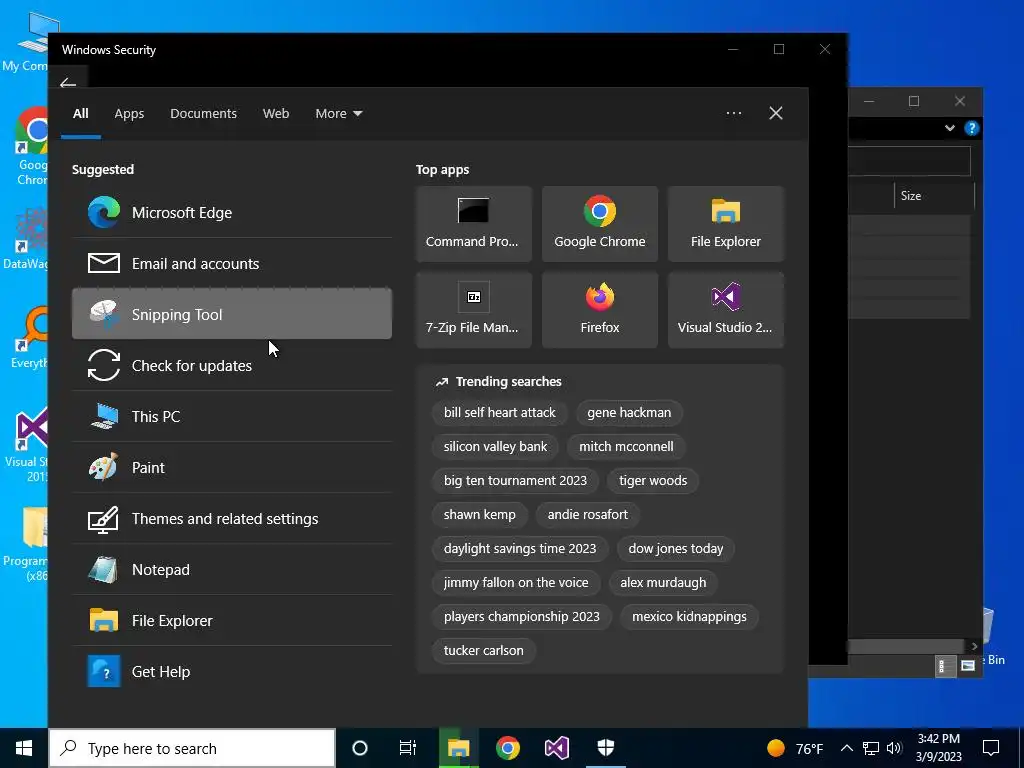
Task: Search trending 'bill self heart attack'
Action: (x=500, y=413)
